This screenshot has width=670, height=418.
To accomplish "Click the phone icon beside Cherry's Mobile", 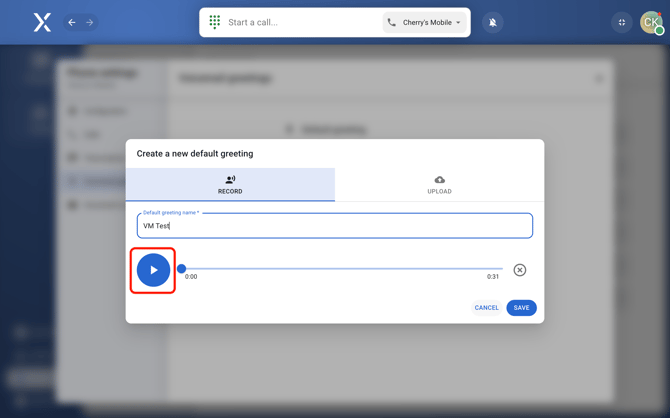I will [392, 22].
